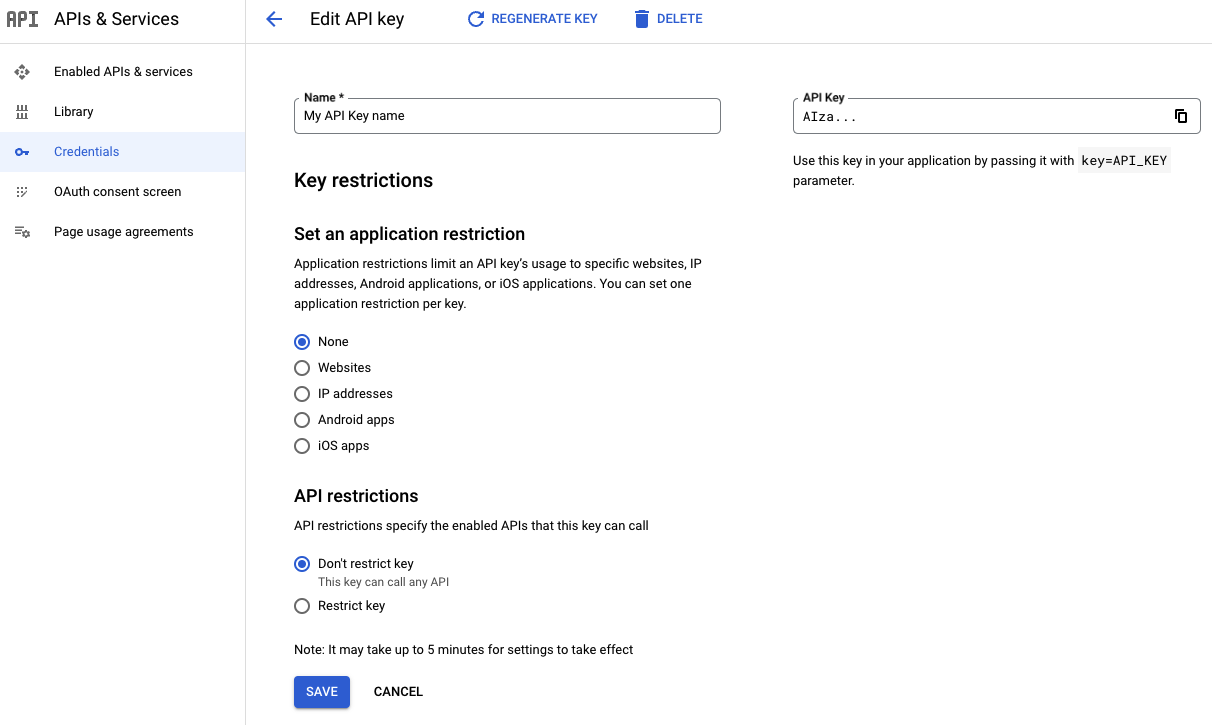Select the iOS apps restriction
This screenshot has height=725, width=1212.
[x=302, y=446]
